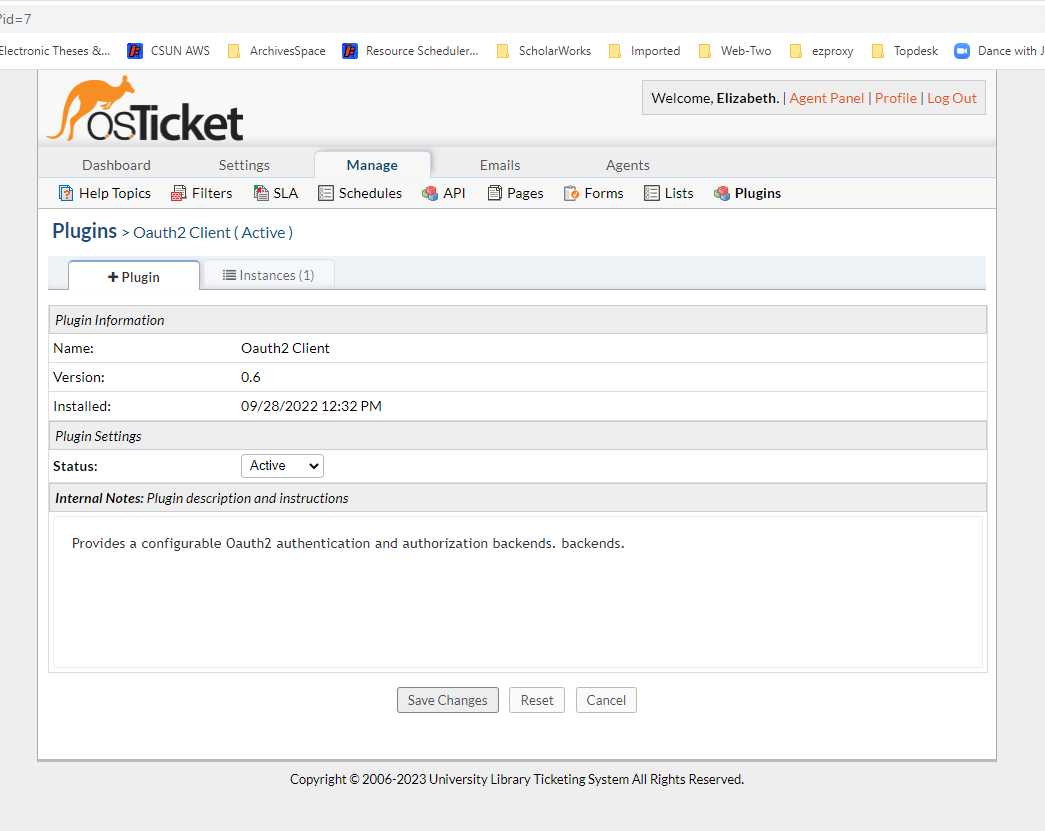Click the Filters icon in submenu
1045x831 pixels.
[x=179, y=193]
